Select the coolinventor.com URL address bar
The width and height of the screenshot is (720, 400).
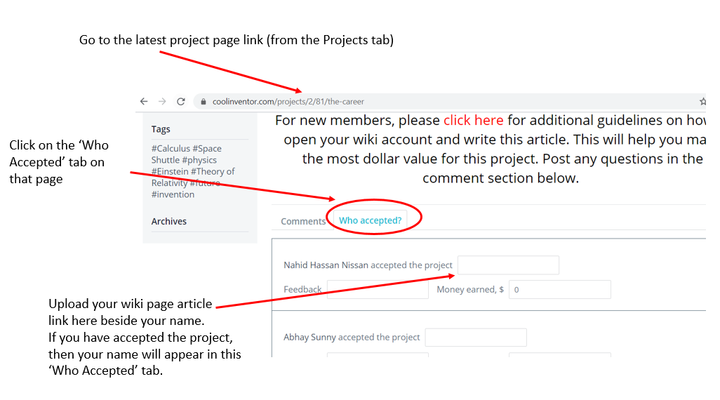pos(450,101)
